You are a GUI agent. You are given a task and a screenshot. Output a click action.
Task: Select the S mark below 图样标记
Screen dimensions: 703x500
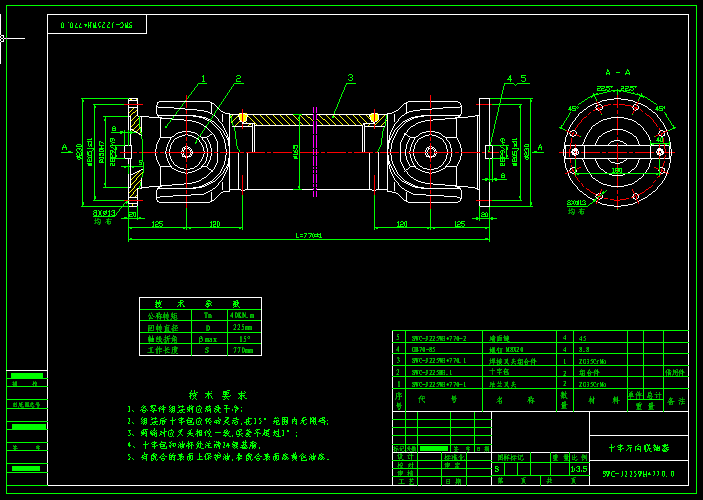[x=497, y=469]
